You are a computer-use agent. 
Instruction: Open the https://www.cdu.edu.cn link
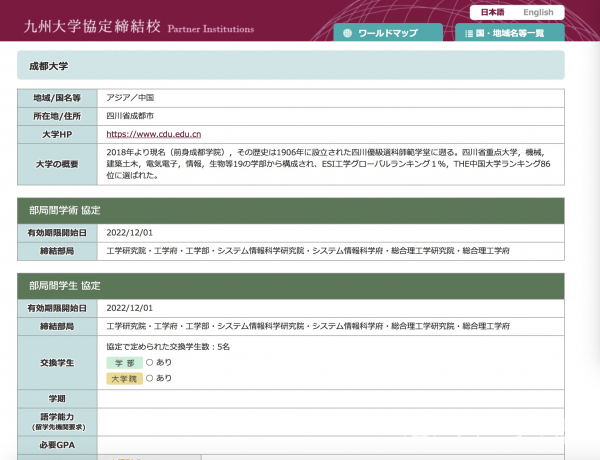[x=153, y=134]
